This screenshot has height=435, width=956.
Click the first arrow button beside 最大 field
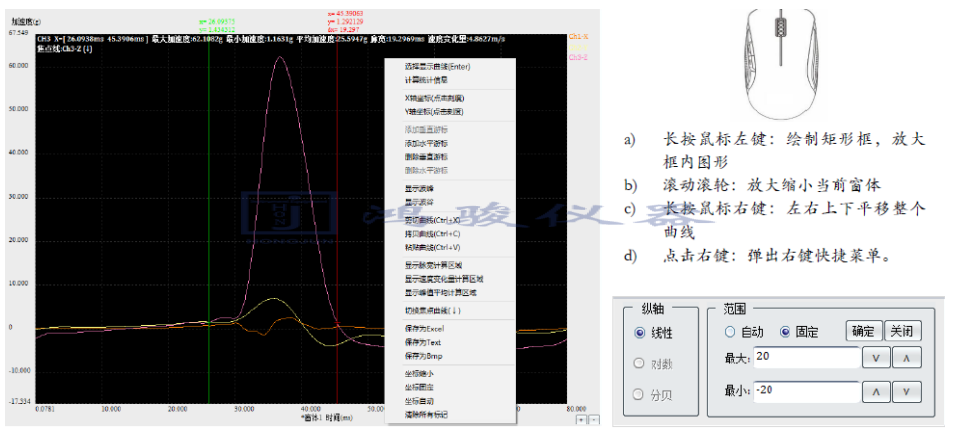coord(874,359)
